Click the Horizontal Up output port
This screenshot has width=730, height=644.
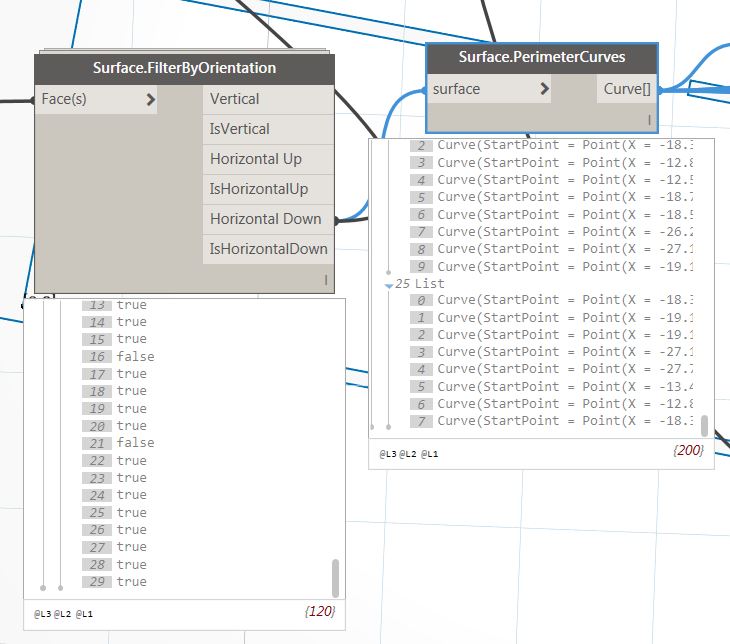click(267, 159)
